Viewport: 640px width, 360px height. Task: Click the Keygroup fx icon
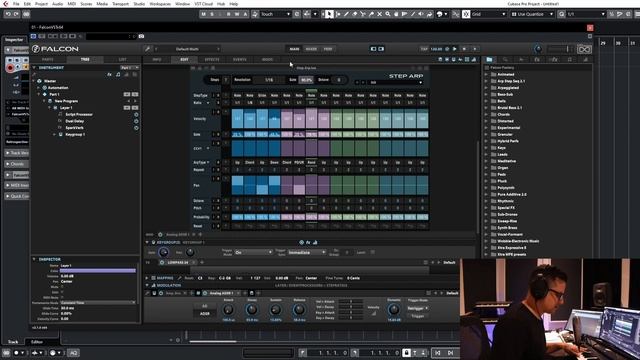[x=308, y=242]
